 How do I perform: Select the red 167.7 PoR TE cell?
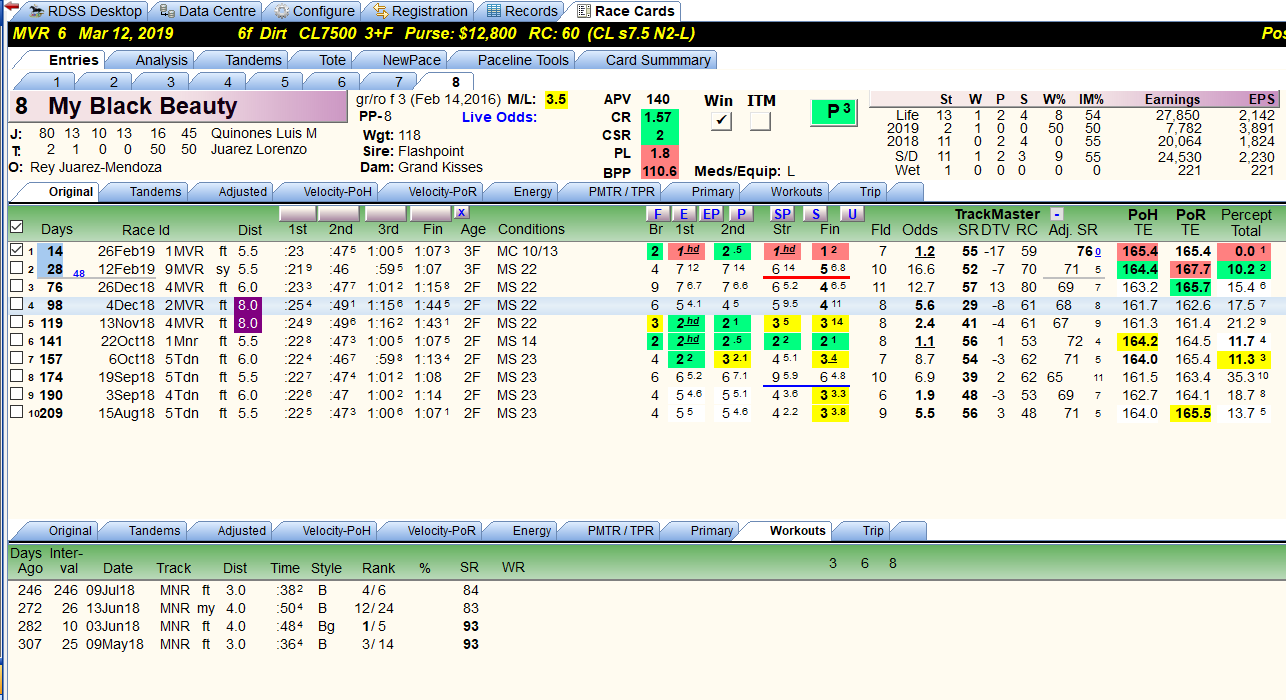pyautogui.click(x=1191, y=268)
